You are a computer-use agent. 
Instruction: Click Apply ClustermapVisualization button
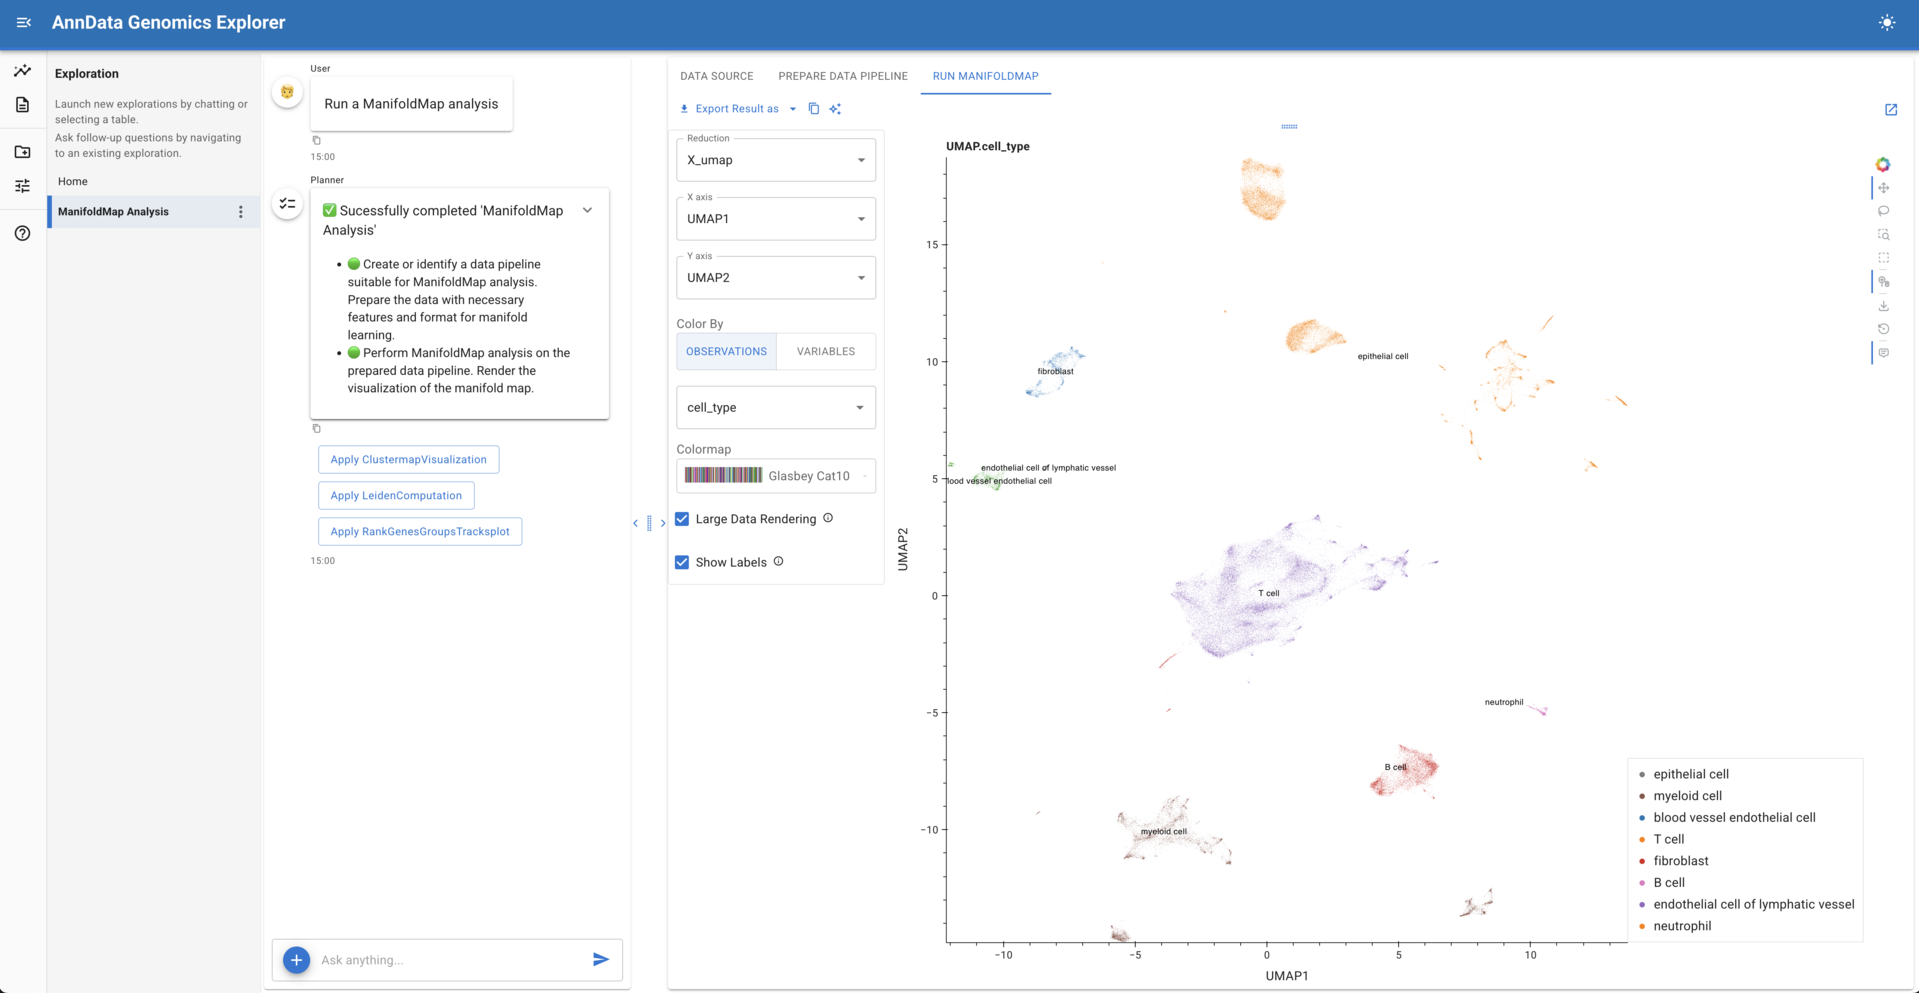pos(408,460)
